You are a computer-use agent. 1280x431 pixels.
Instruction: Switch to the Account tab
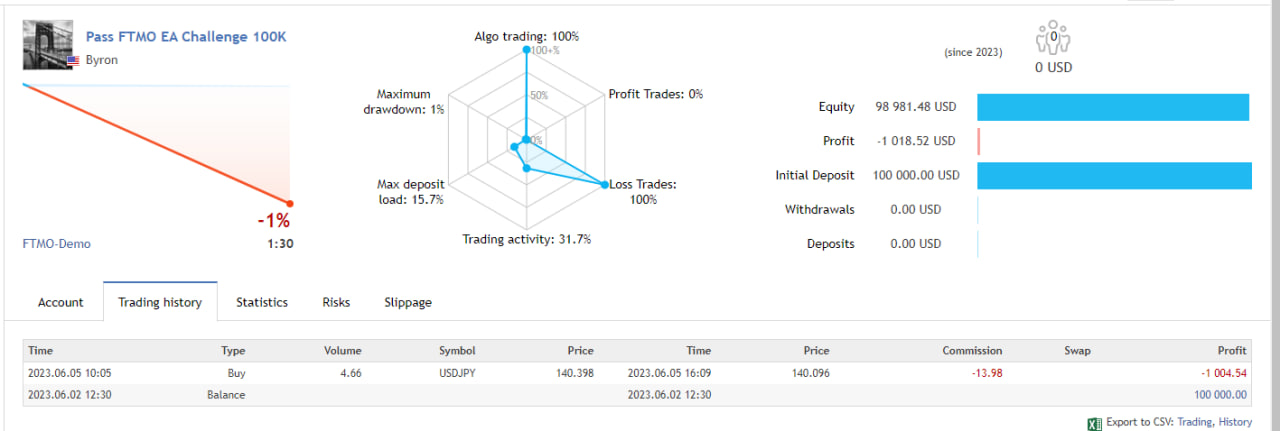pos(60,302)
